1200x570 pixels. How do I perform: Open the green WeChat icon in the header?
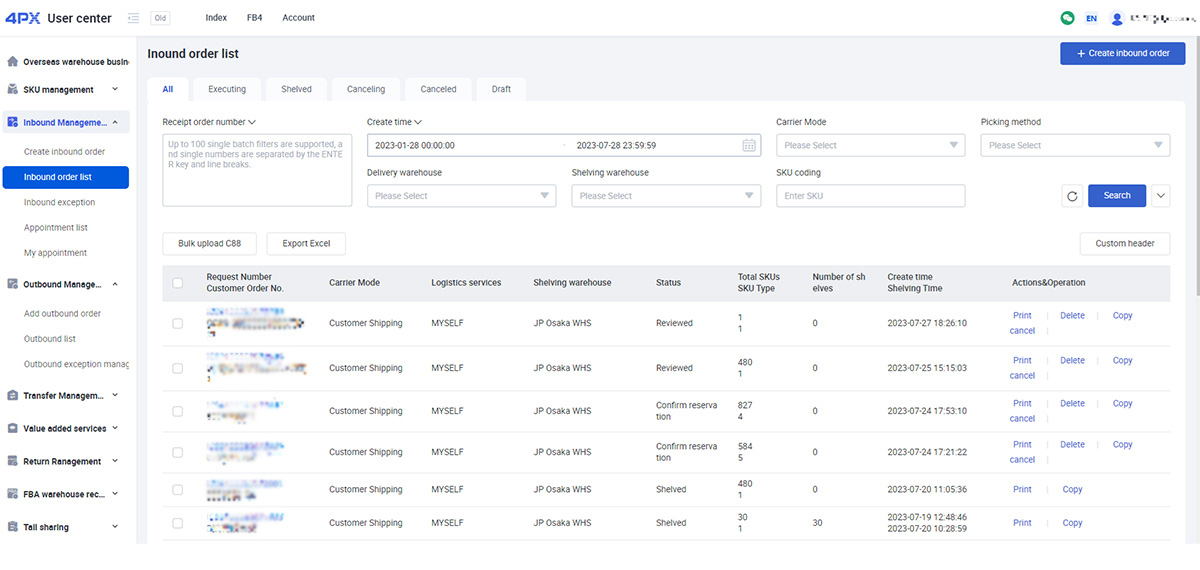tap(1067, 18)
